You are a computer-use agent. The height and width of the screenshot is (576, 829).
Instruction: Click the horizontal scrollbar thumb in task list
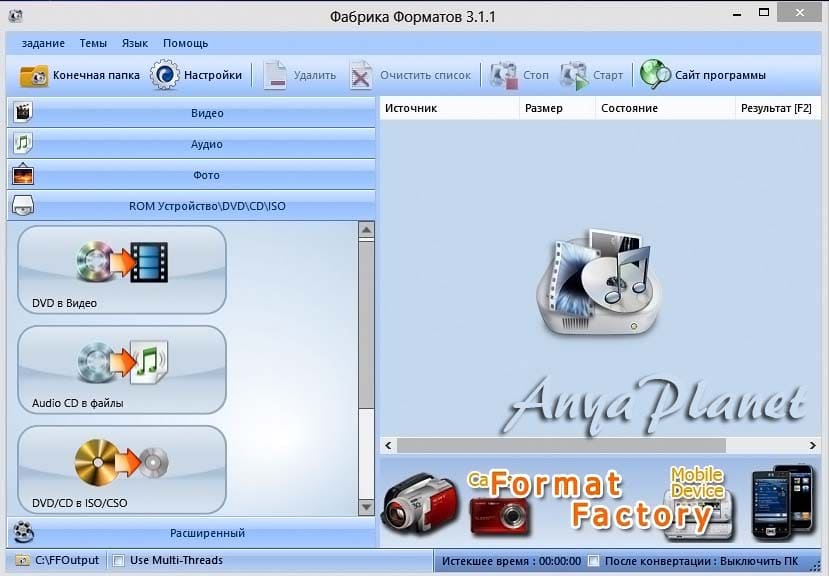tap(561, 445)
